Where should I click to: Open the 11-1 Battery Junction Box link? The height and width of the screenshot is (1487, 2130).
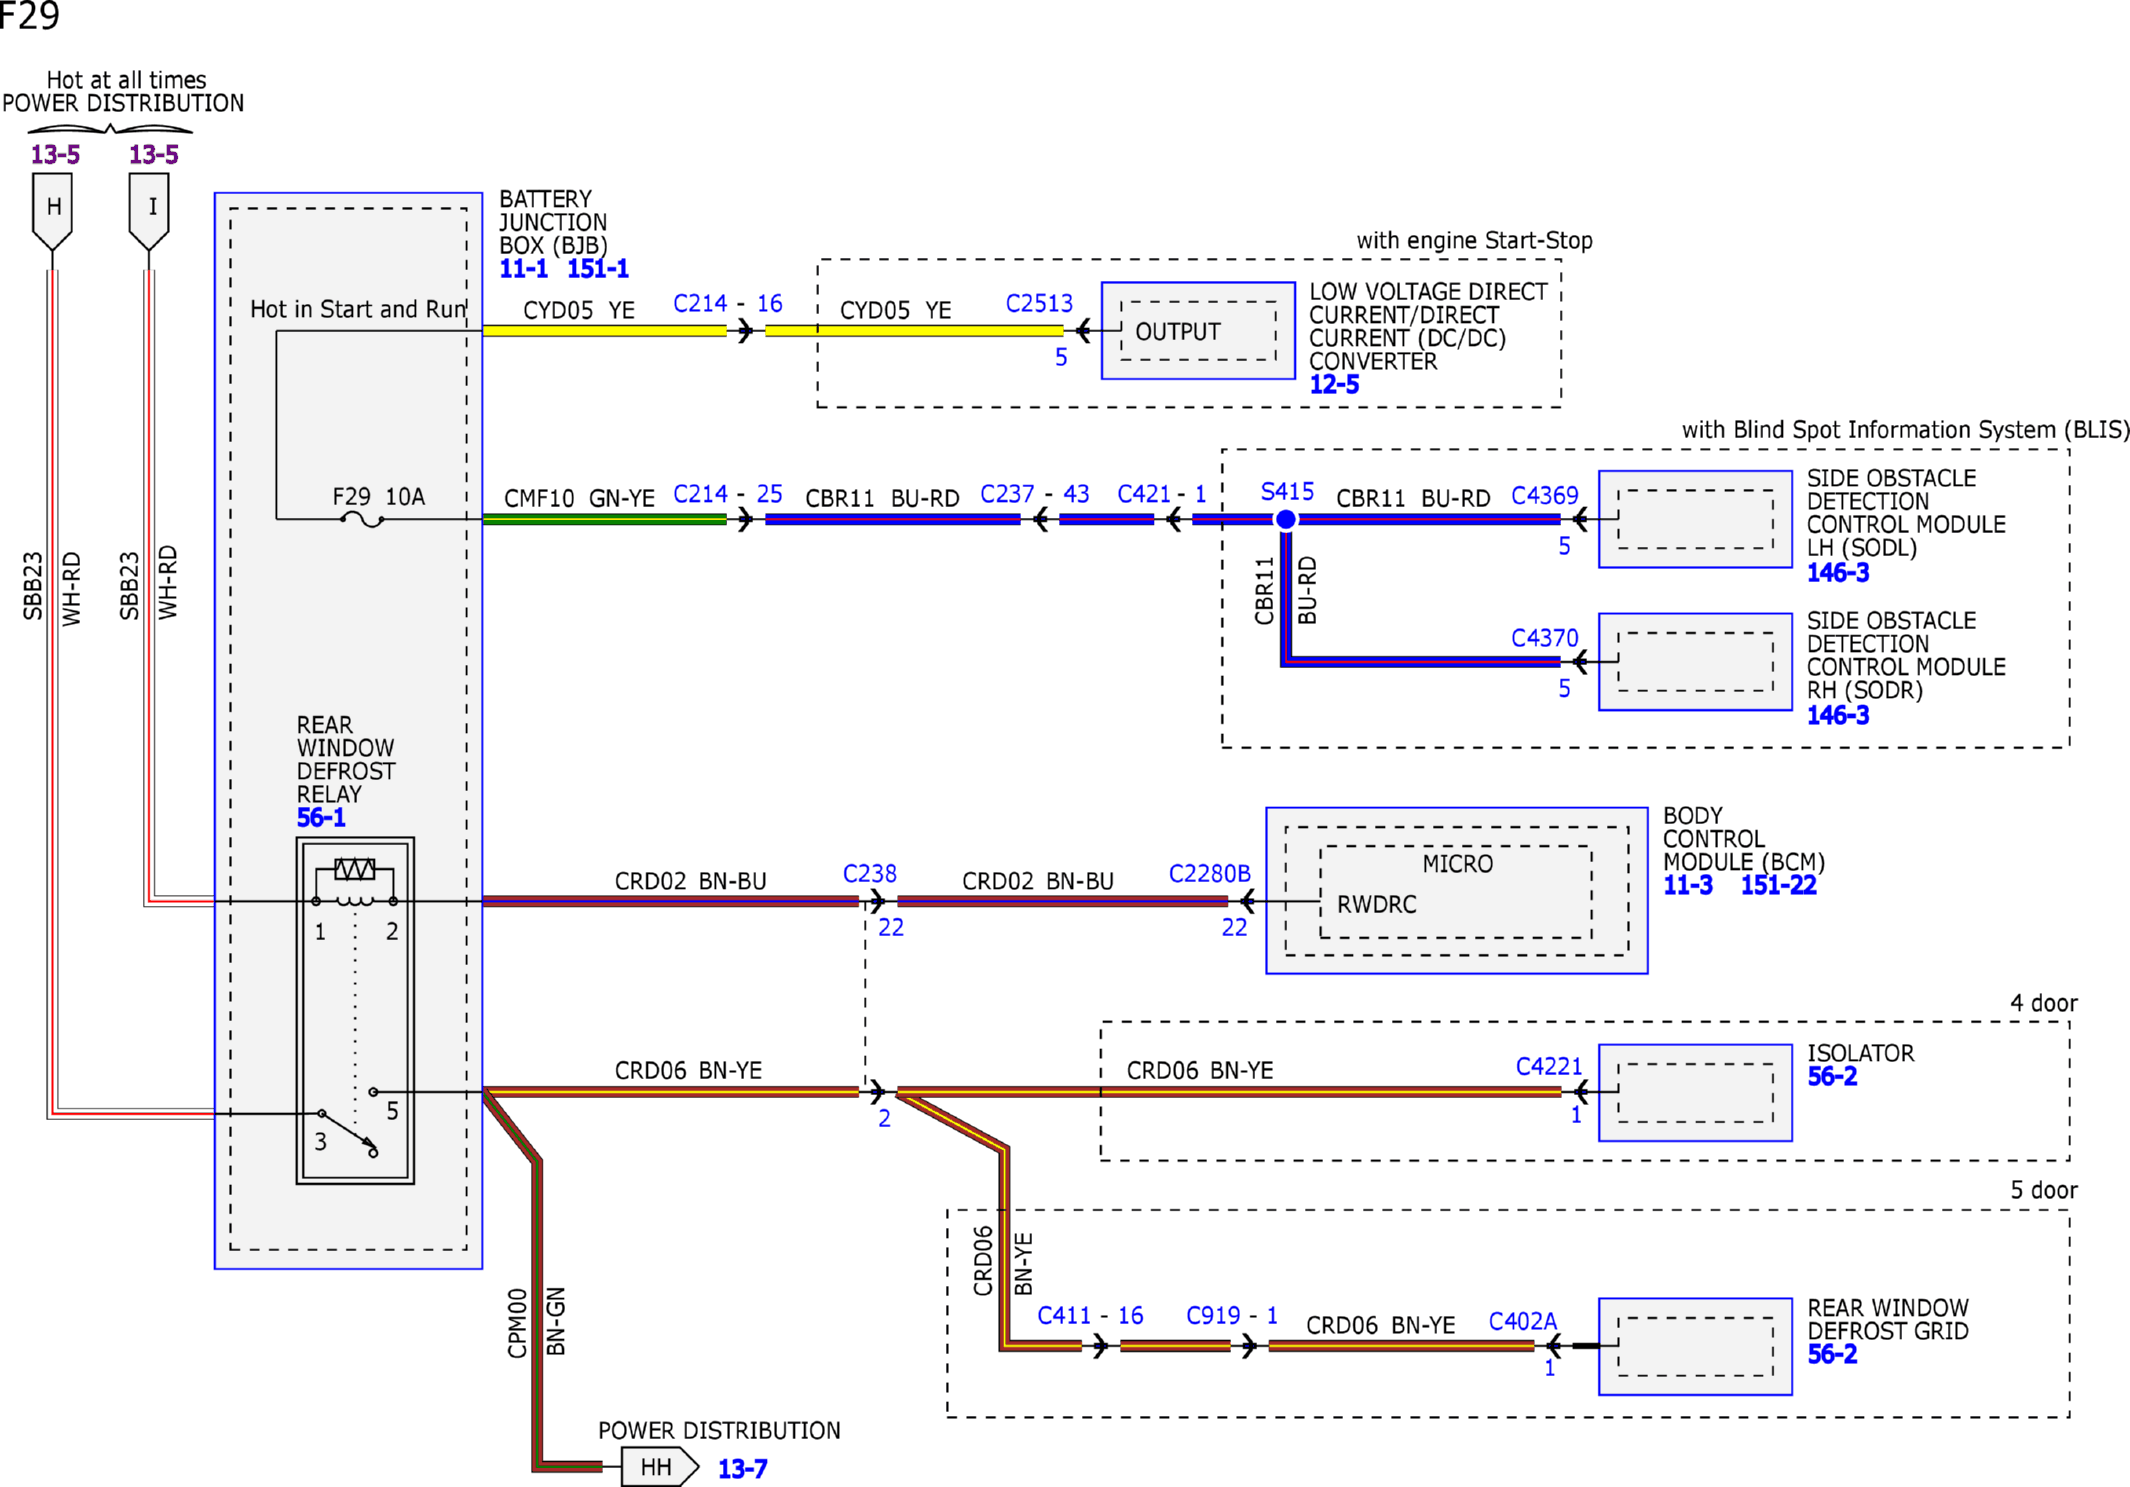click(x=524, y=269)
